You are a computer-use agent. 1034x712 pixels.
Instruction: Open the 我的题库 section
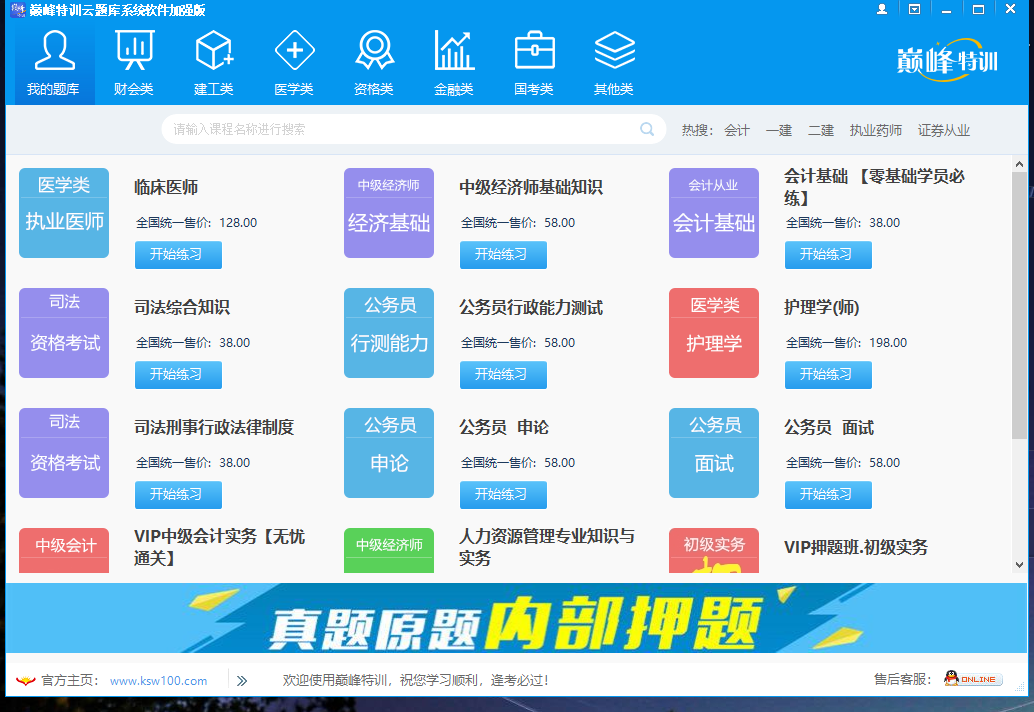53,63
